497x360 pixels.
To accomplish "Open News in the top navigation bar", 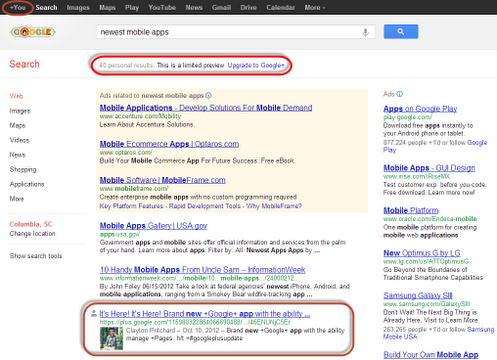I will coord(194,7).
